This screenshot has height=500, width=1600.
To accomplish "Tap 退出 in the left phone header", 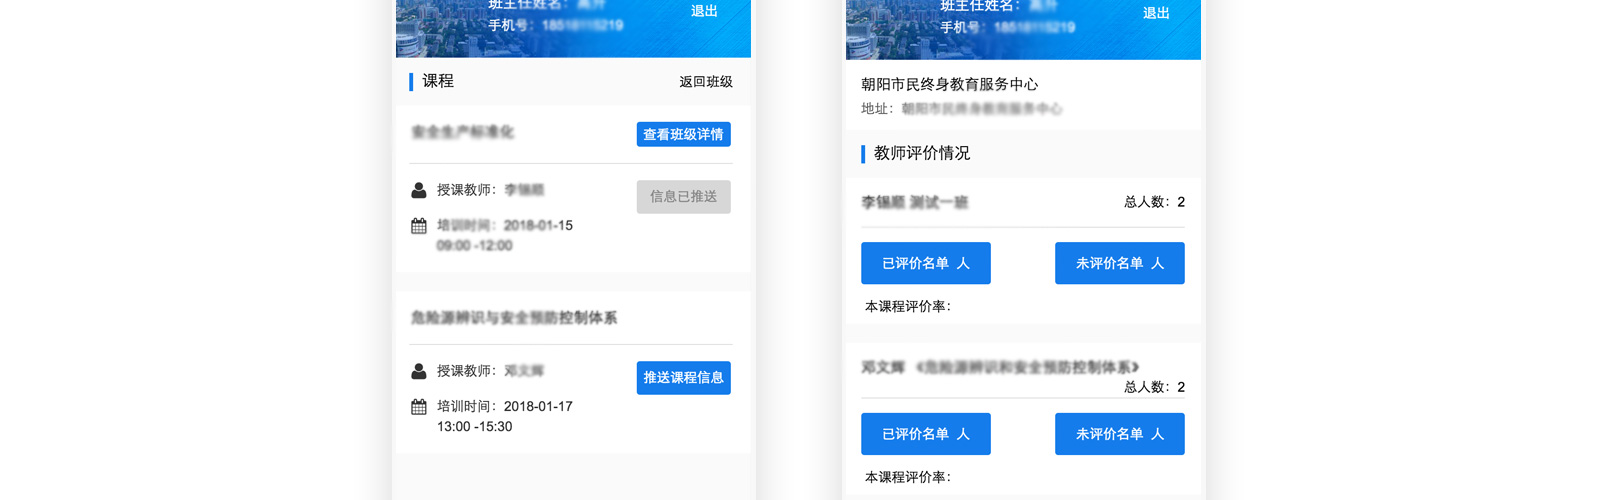I will [704, 11].
